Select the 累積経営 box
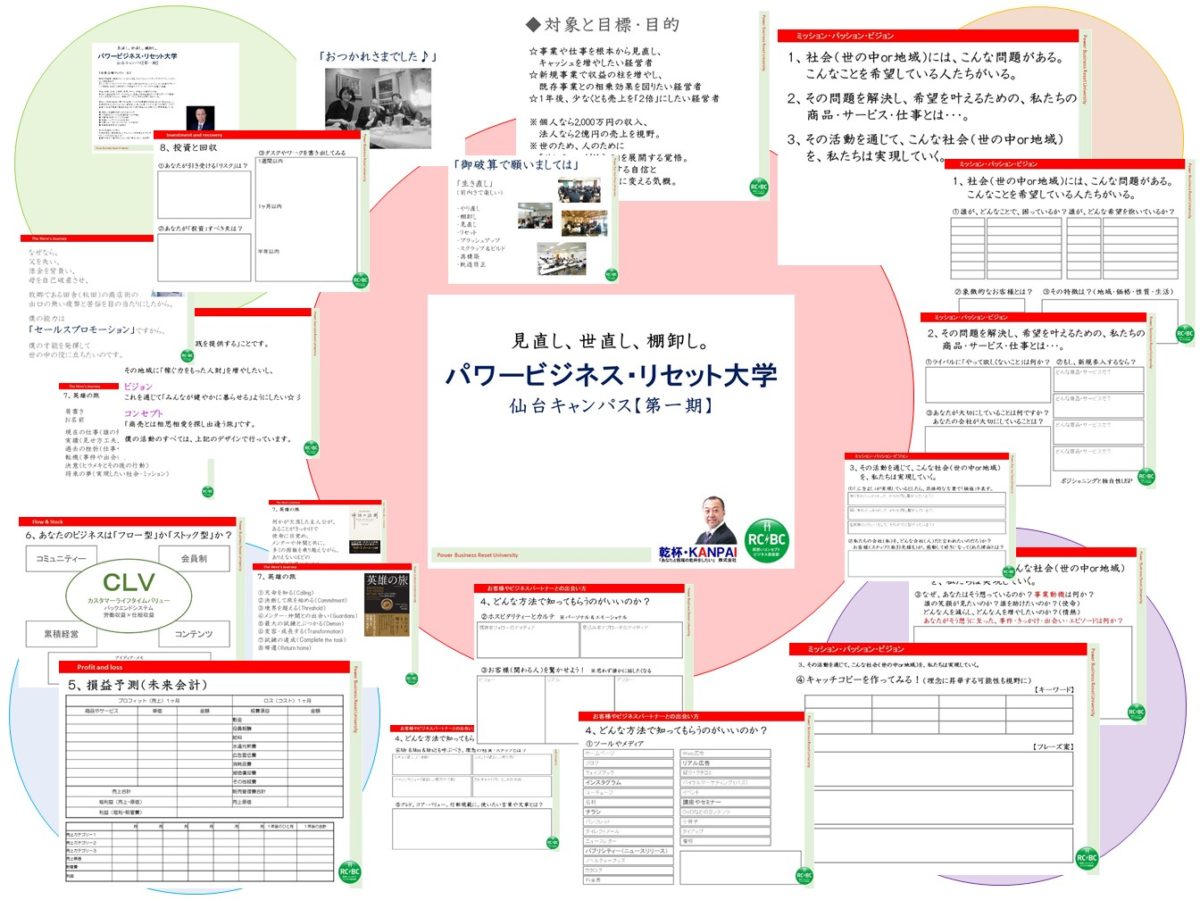Screen dimensions: 1200x900 [x=61, y=634]
